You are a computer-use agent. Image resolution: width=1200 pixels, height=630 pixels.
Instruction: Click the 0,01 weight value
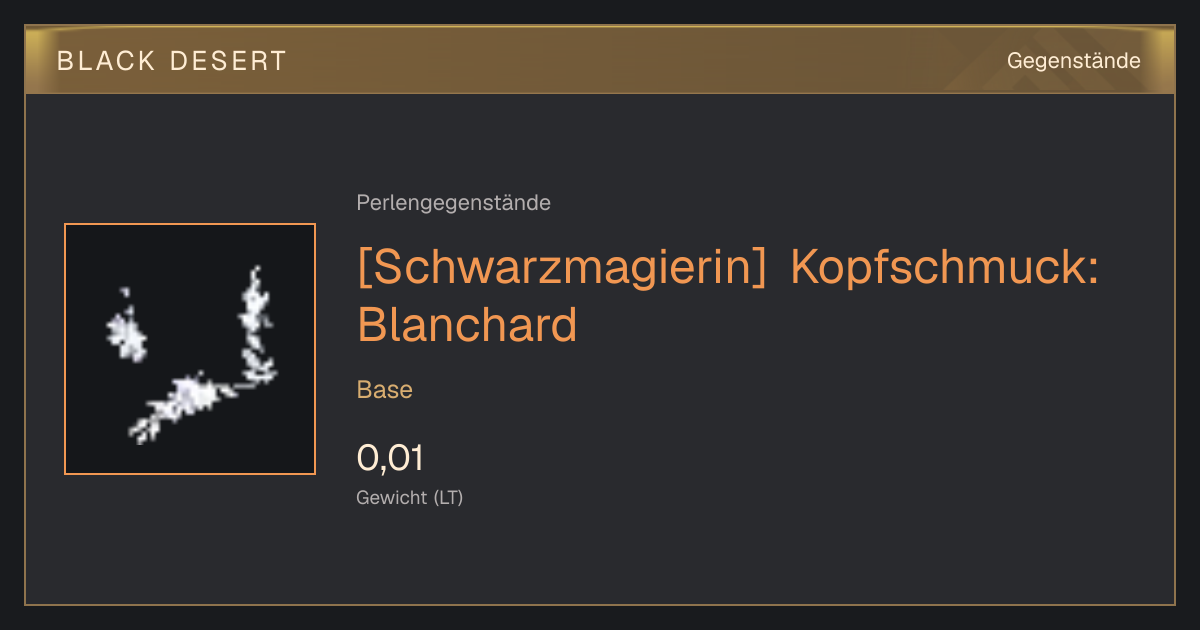tap(390, 458)
